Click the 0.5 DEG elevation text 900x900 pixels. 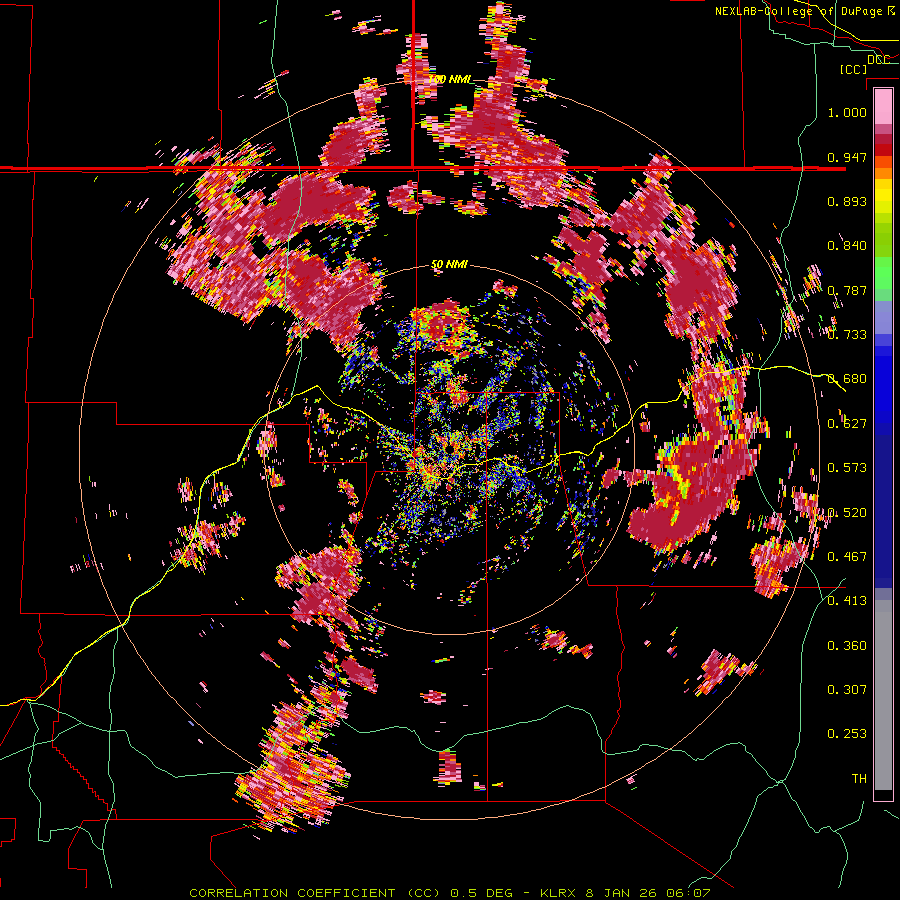point(481,893)
